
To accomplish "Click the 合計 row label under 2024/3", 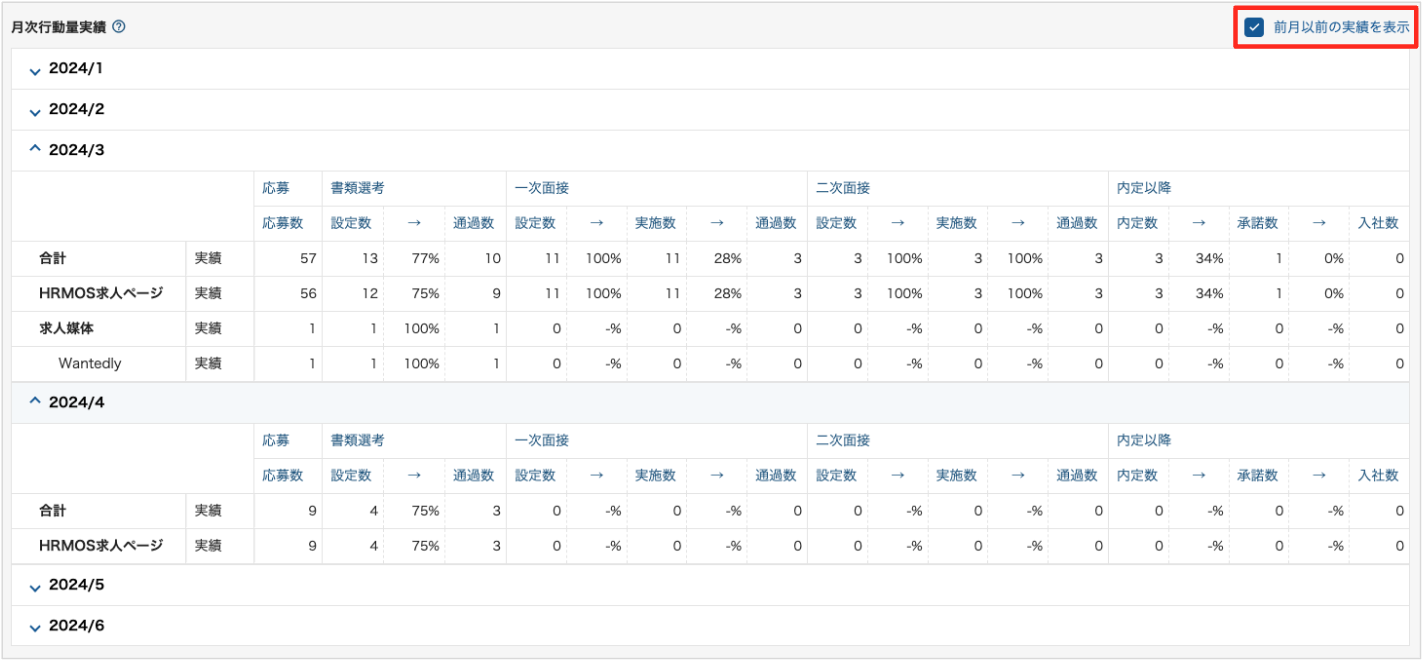I will 53,259.
